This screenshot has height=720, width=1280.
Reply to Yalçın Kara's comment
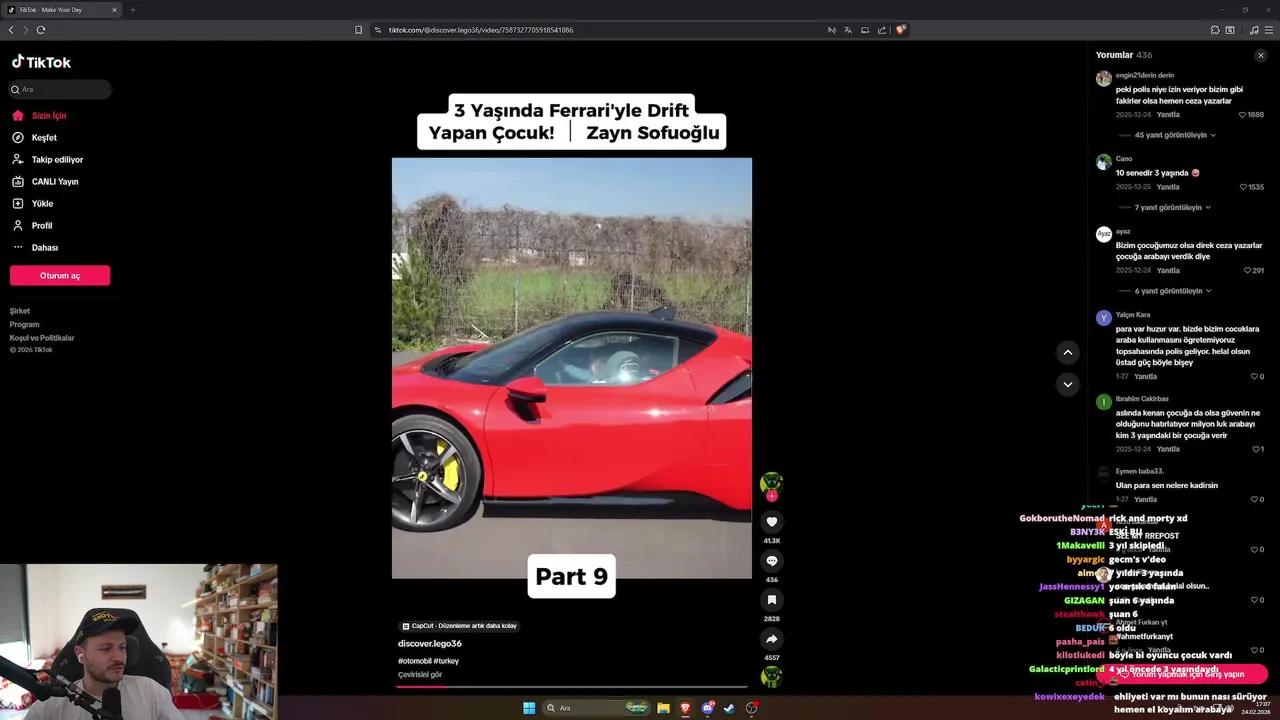point(1146,377)
